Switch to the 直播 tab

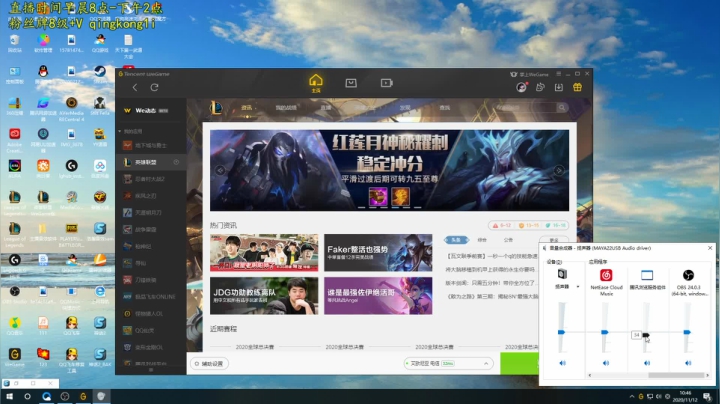pyautogui.click(x=326, y=108)
